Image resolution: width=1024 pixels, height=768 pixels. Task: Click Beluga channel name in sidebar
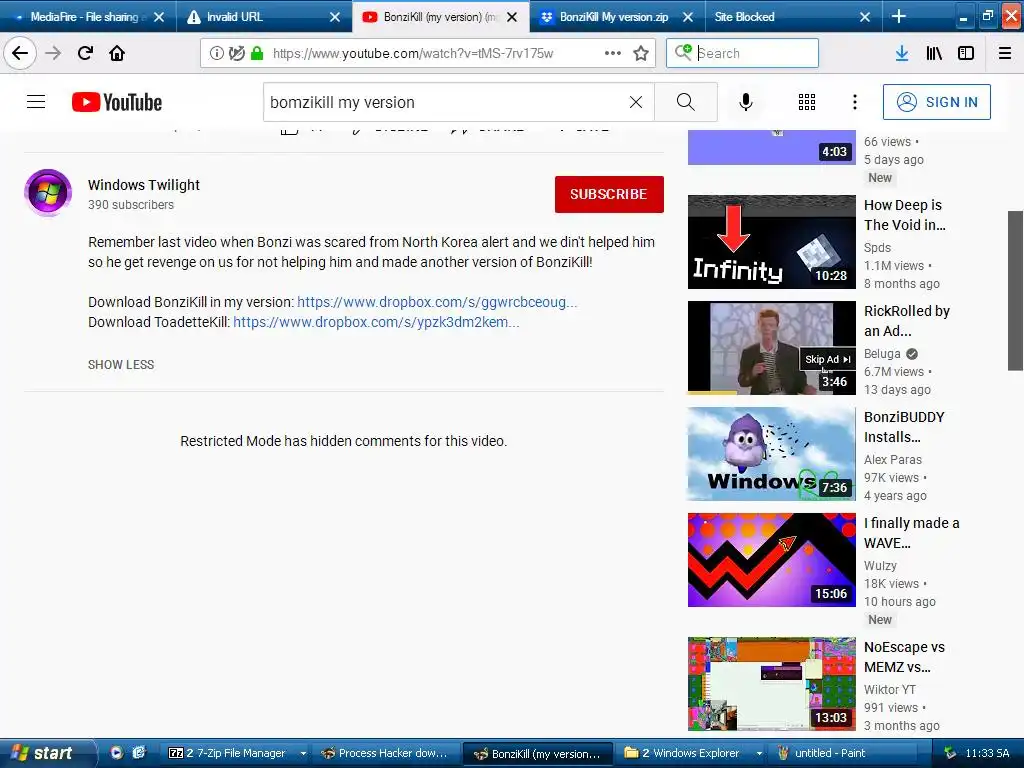point(882,353)
